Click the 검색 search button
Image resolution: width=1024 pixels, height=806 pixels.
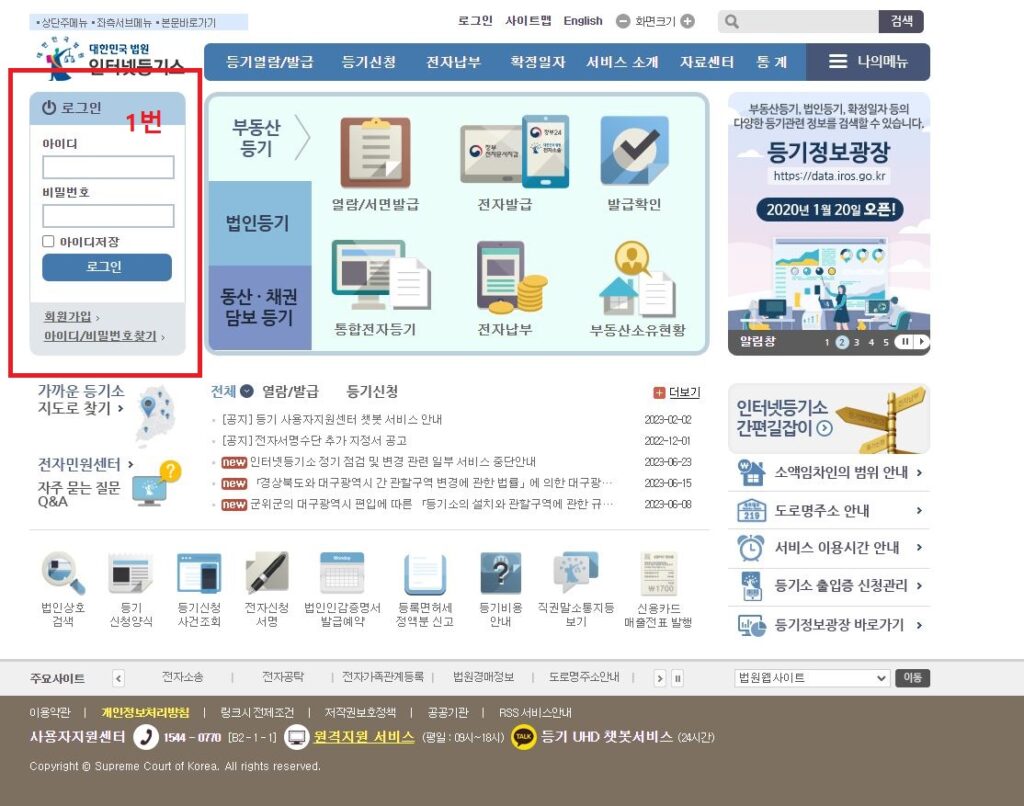tap(901, 22)
